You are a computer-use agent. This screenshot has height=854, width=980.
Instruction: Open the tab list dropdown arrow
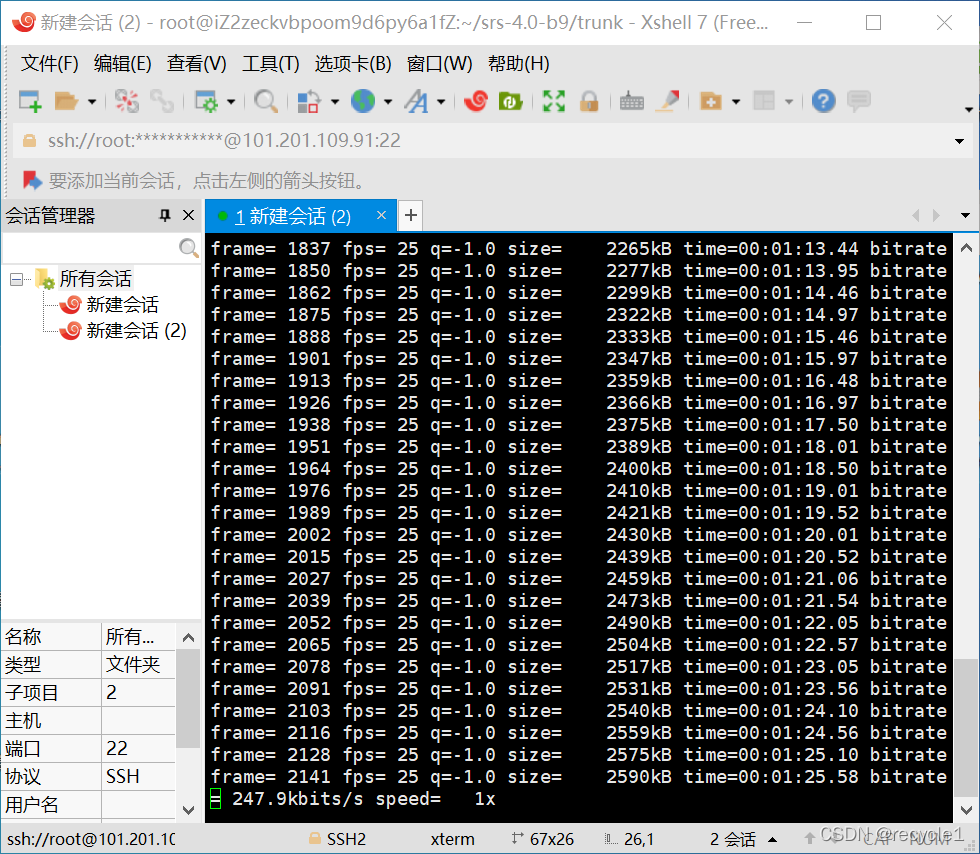(965, 216)
